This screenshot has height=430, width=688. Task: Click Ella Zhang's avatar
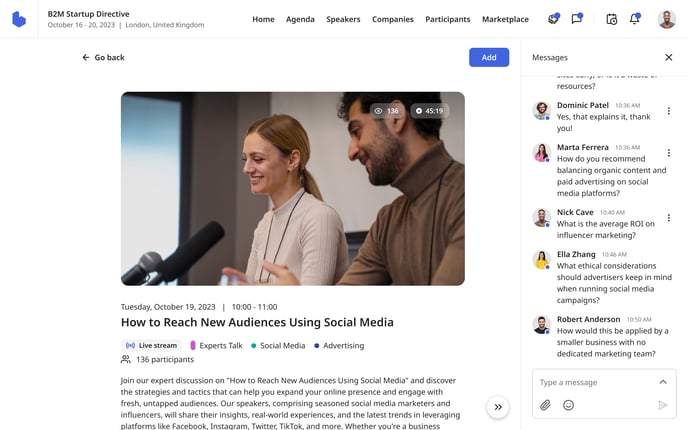542,259
